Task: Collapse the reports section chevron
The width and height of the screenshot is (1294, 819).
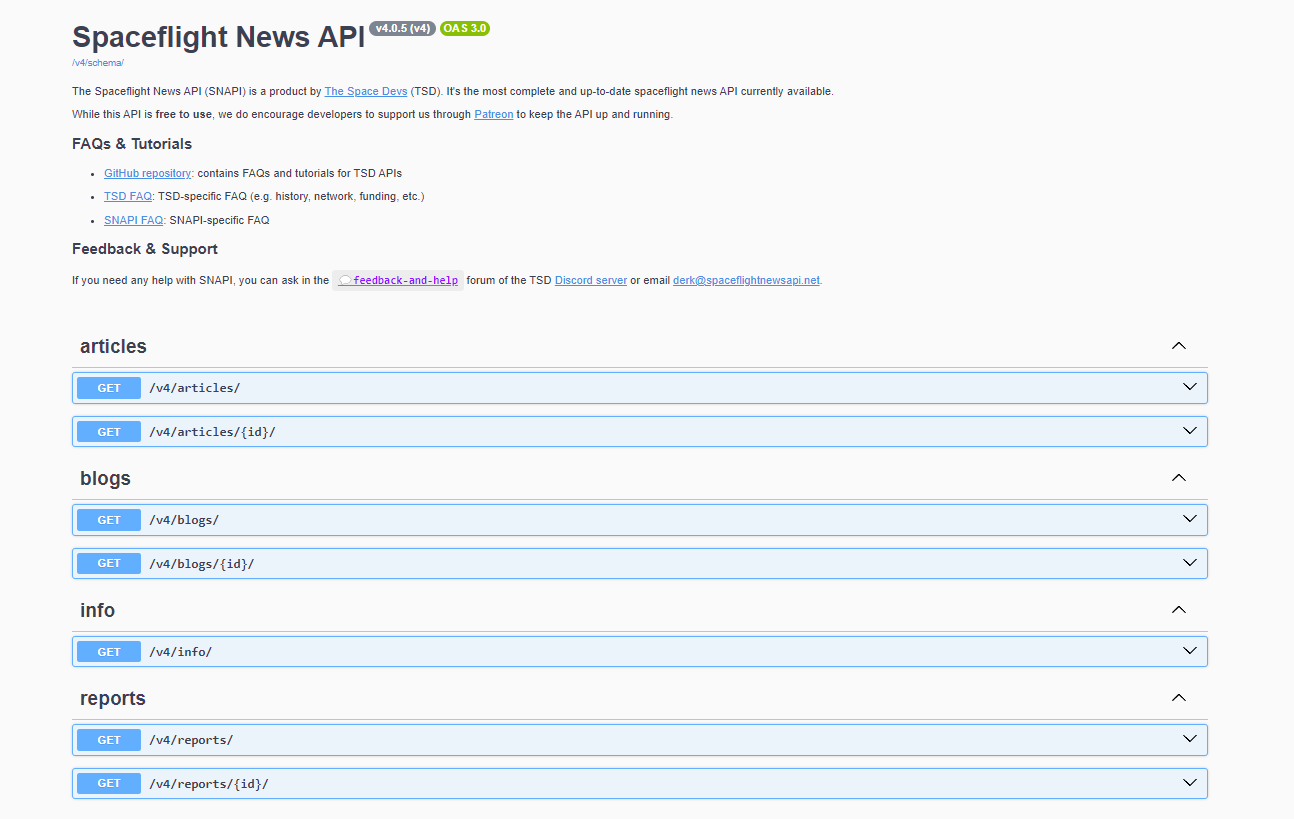Action: tap(1178, 697)
